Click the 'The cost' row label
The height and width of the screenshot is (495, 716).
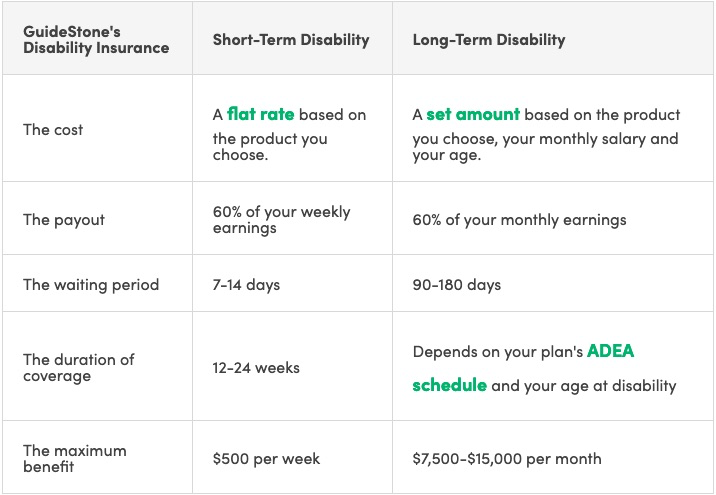click(53, 130)
